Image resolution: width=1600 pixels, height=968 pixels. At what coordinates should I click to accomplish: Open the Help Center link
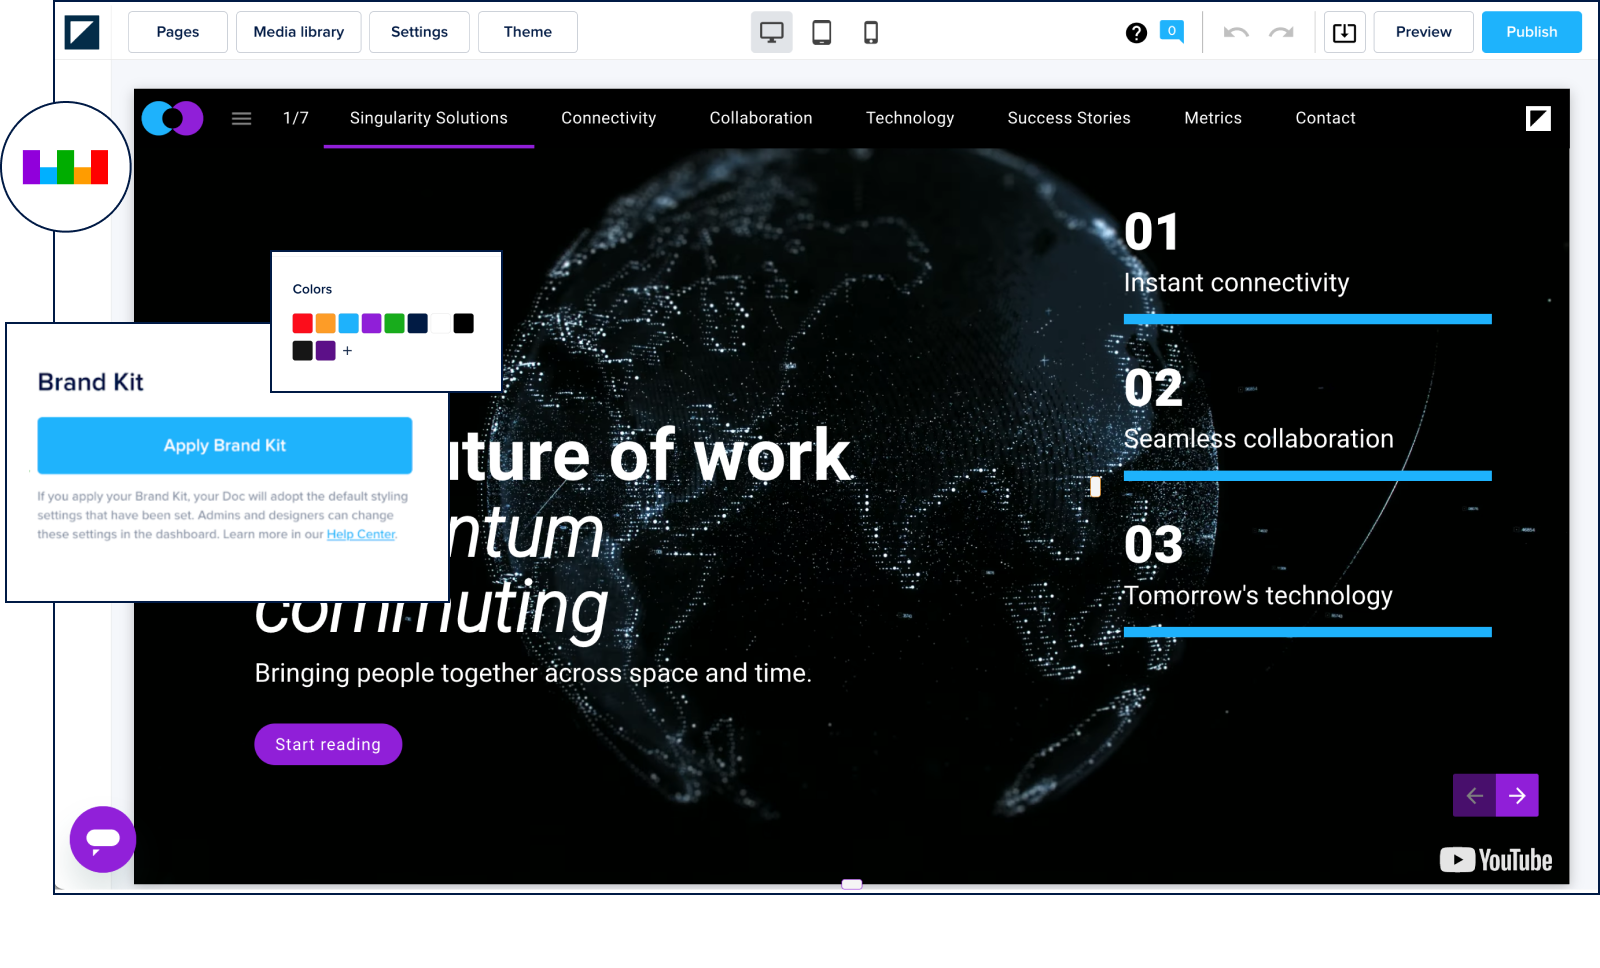point(361,534)
